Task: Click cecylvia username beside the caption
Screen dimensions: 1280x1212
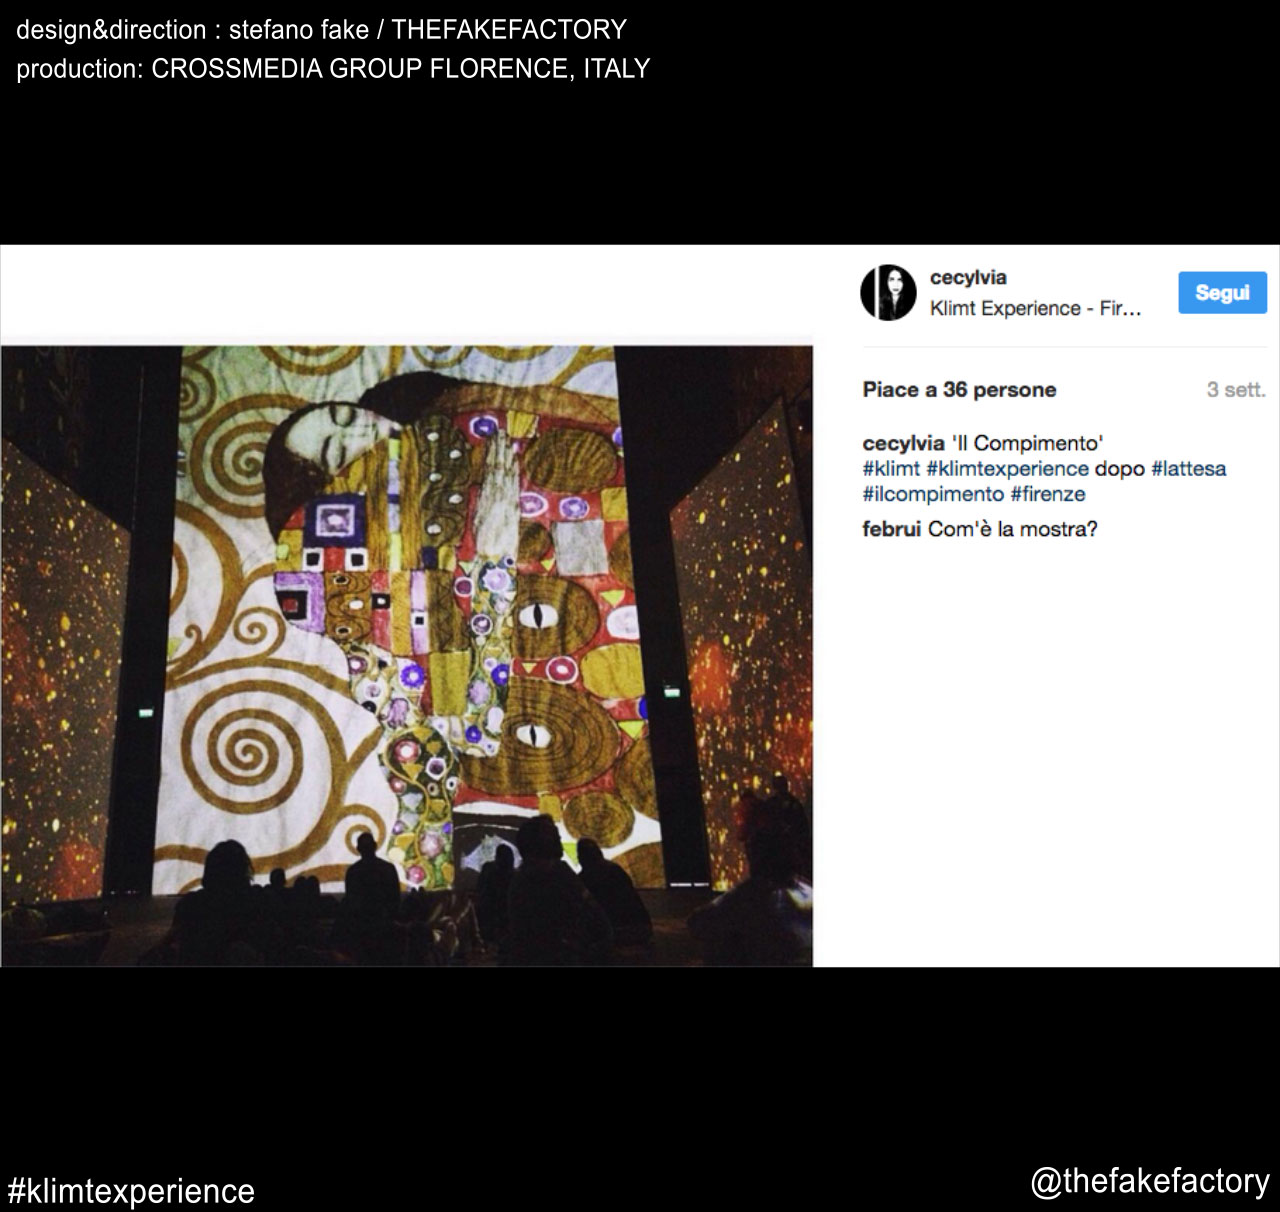Action: point(903,443)
